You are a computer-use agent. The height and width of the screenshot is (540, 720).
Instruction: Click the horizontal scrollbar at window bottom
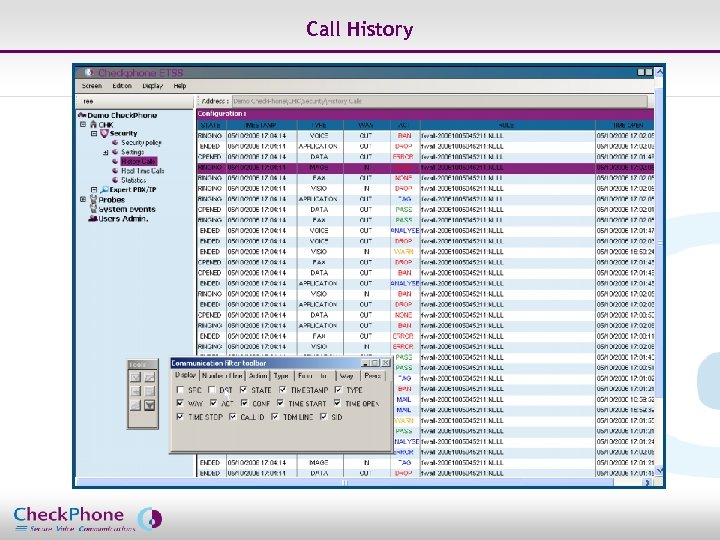(344, 482)
